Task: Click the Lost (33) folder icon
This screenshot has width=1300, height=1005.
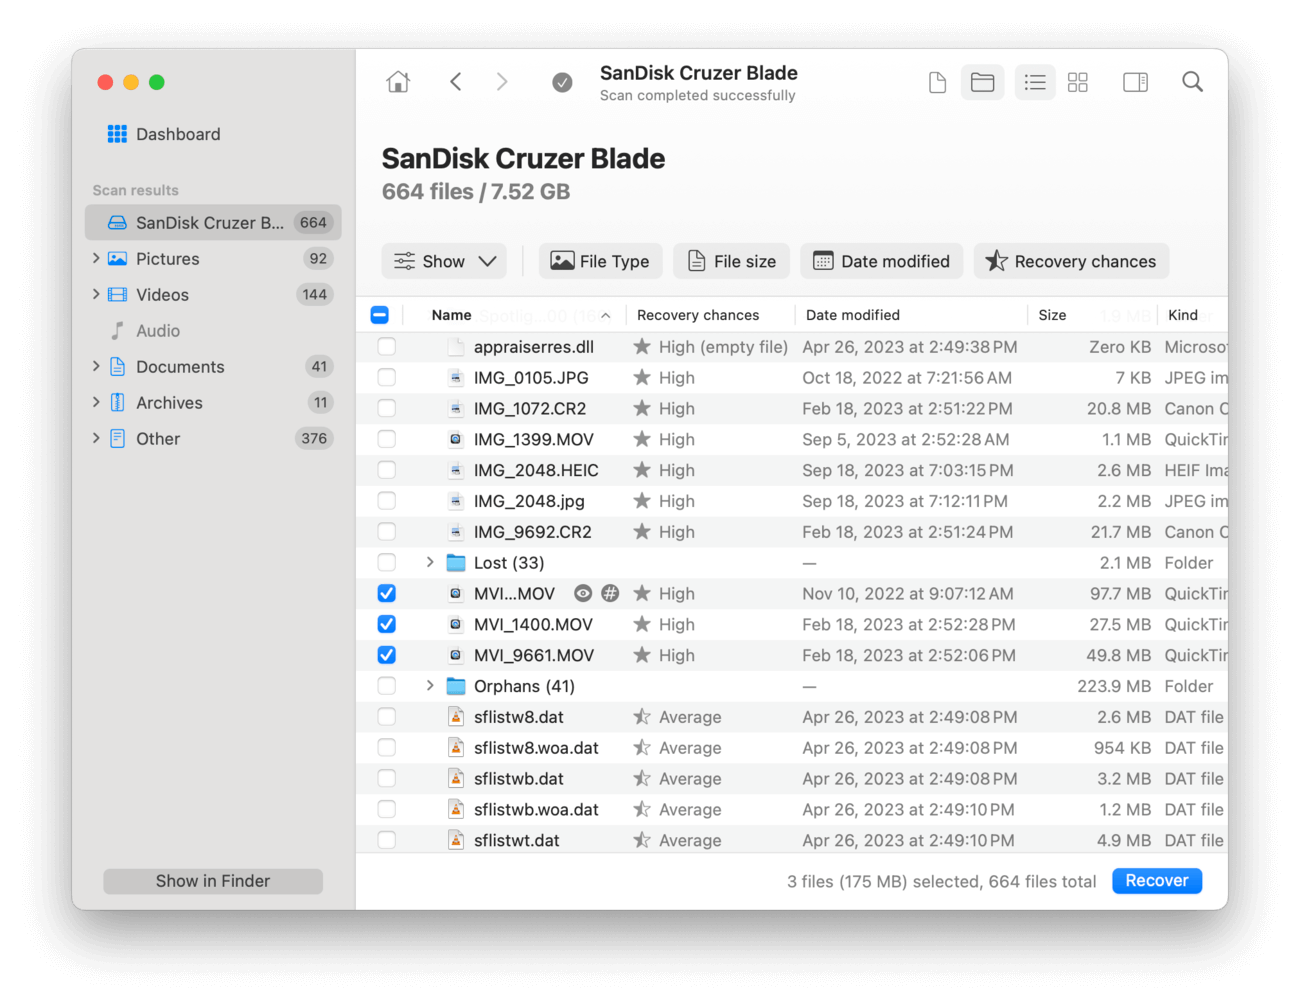Action: click(x=456, y=562)
